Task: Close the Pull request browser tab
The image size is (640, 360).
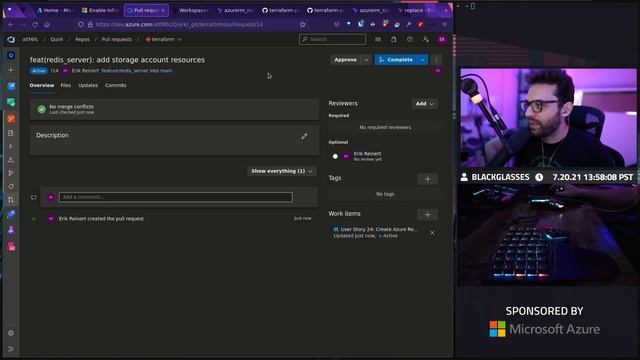Action: 163,10
